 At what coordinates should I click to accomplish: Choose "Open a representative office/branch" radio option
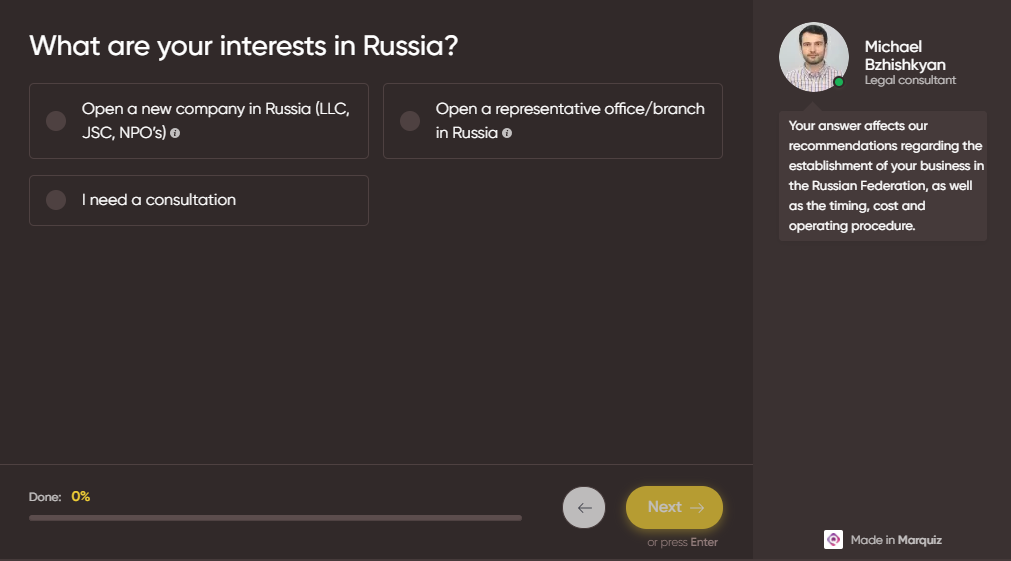click(410, 121)
